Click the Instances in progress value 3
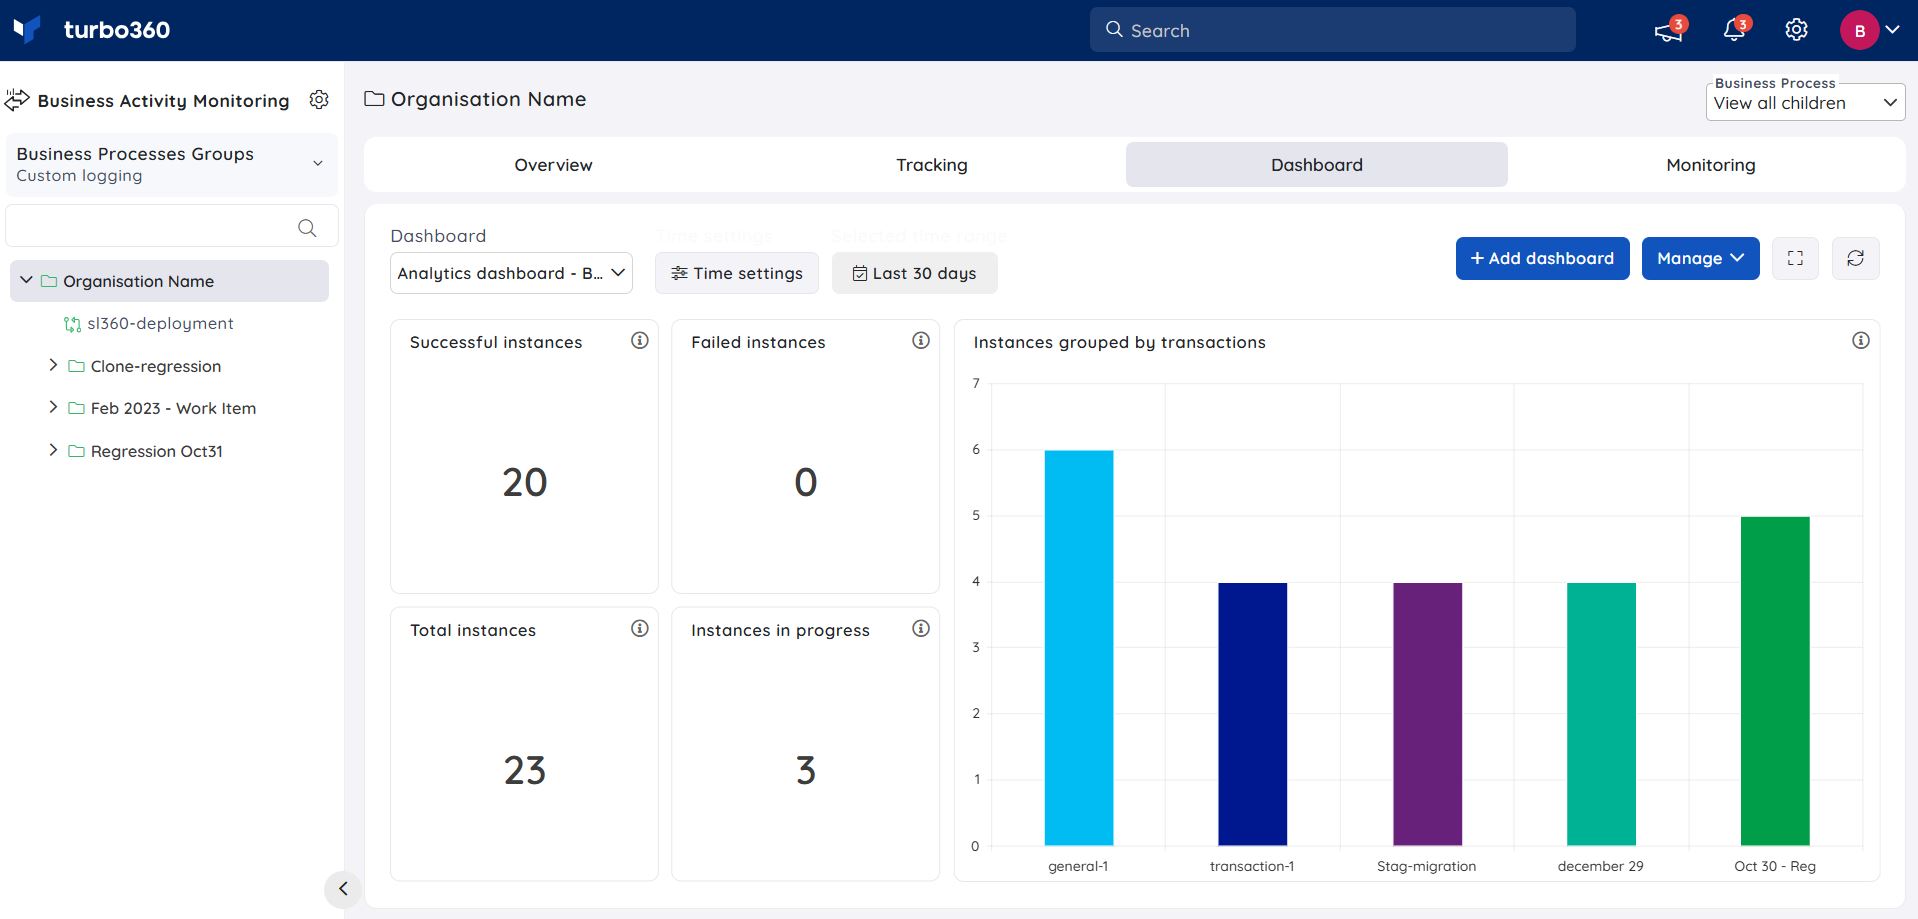This screenshot has width=1918, height=919. (x=806, y=771)
